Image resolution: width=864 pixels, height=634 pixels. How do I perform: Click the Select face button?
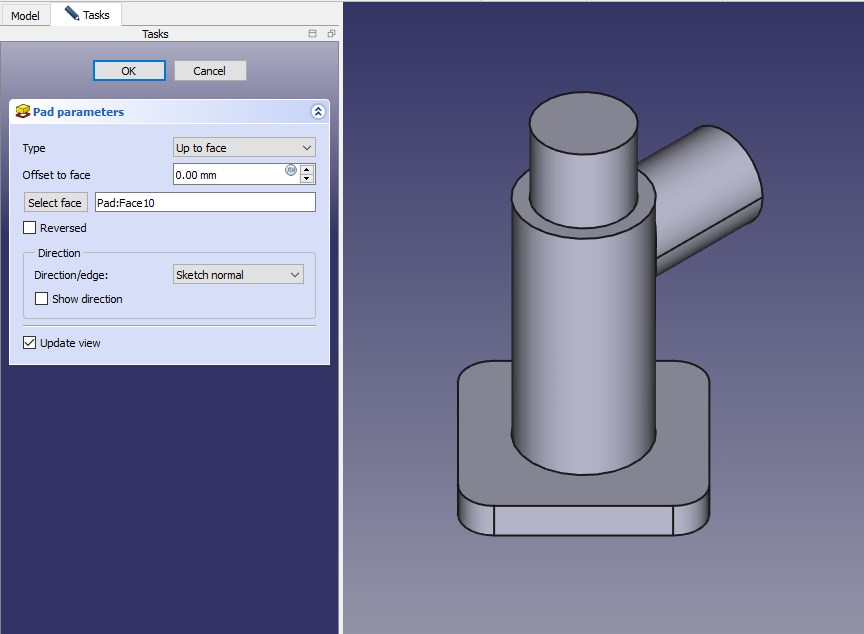coord(55,203)
